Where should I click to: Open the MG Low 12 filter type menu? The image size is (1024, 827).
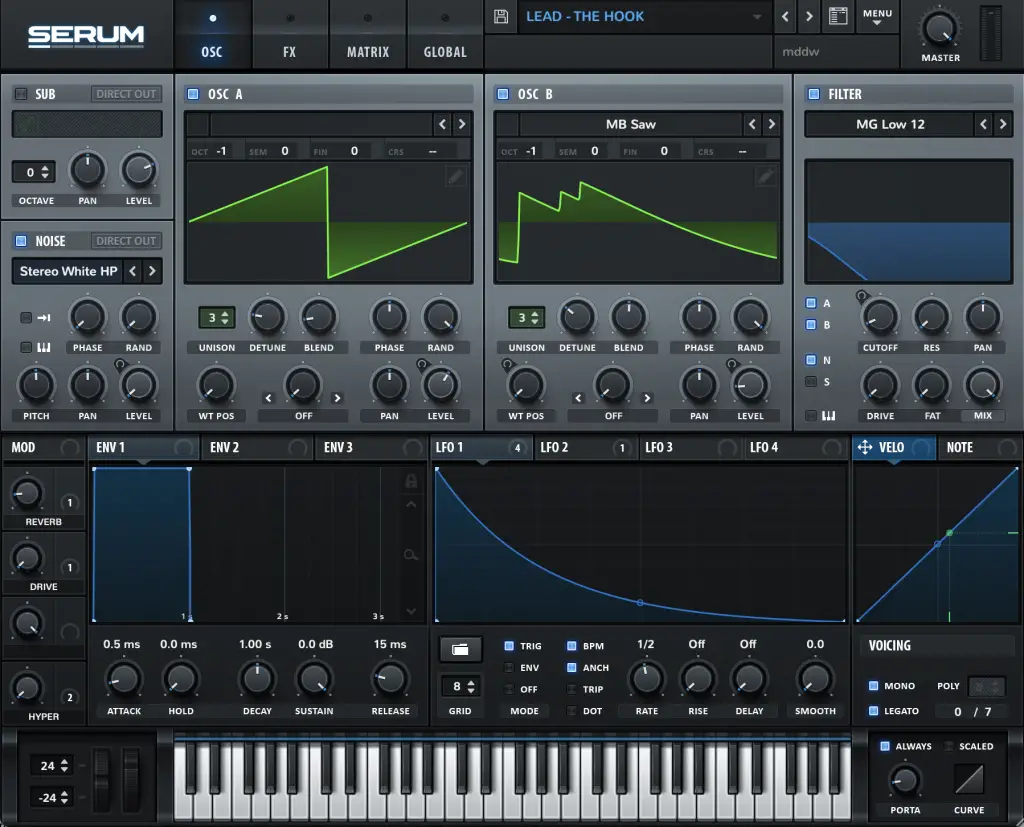890,124
